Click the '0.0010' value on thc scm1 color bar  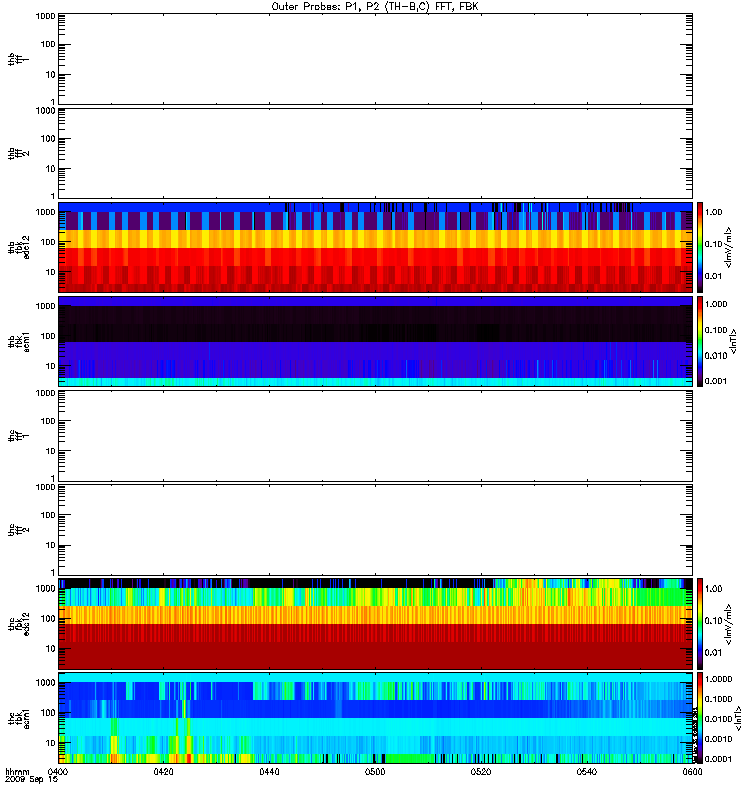[718, 739]
